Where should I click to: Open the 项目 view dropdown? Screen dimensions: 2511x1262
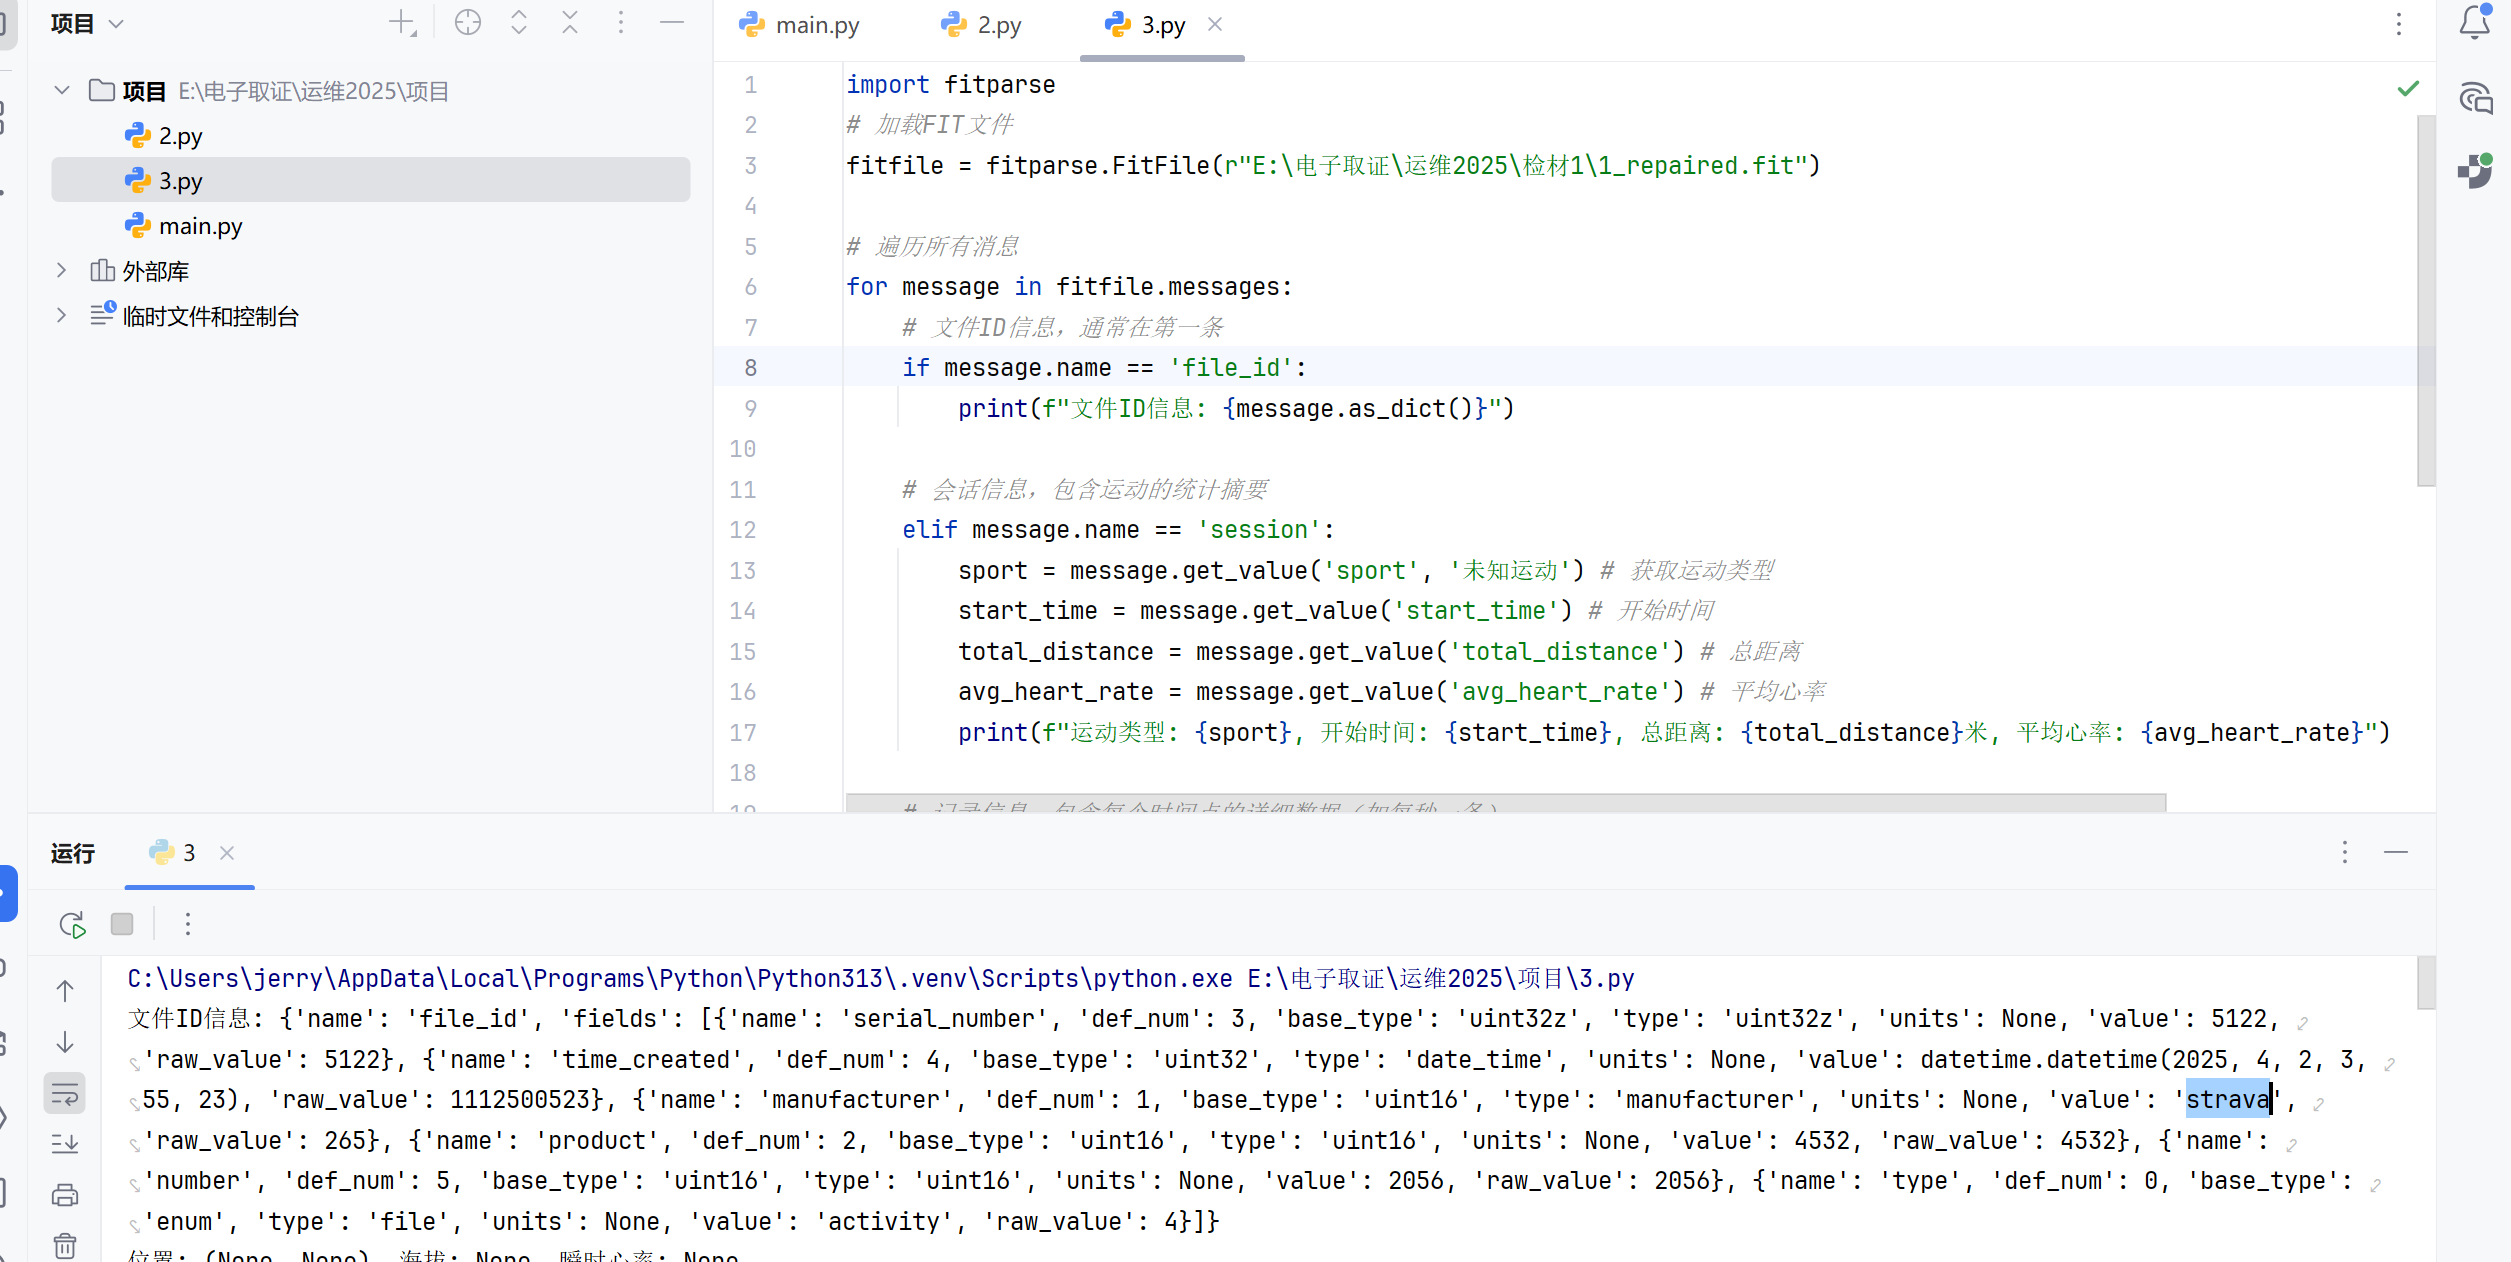coord(87,23)
